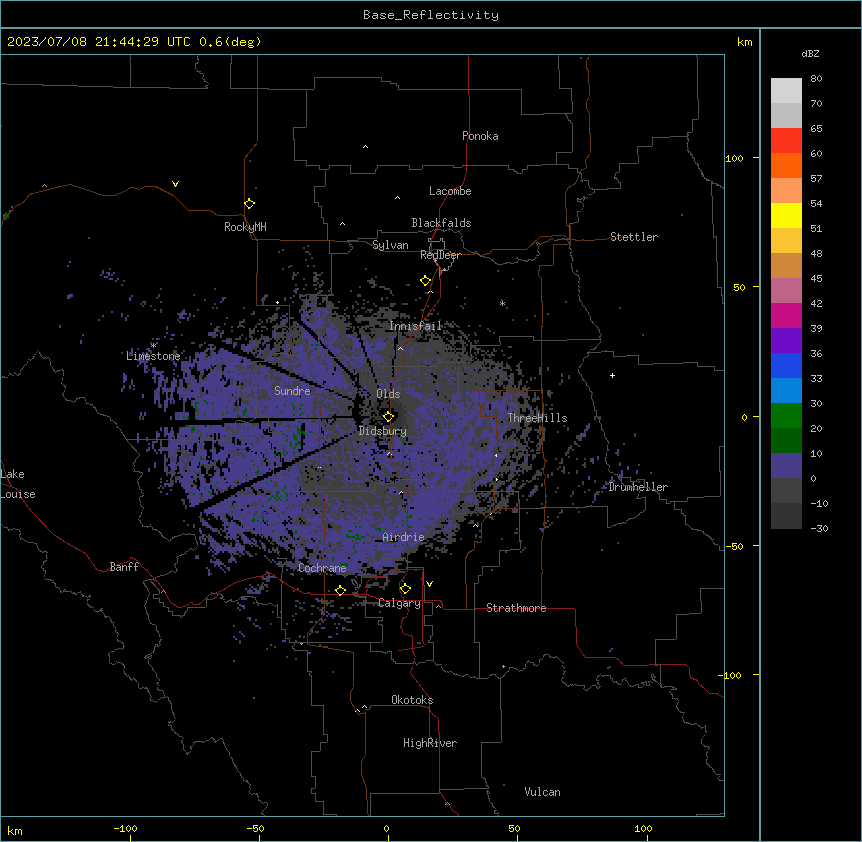Click the 100 tick on the right axis
This screenshot has width=862, height=842.
pos(734,158)
